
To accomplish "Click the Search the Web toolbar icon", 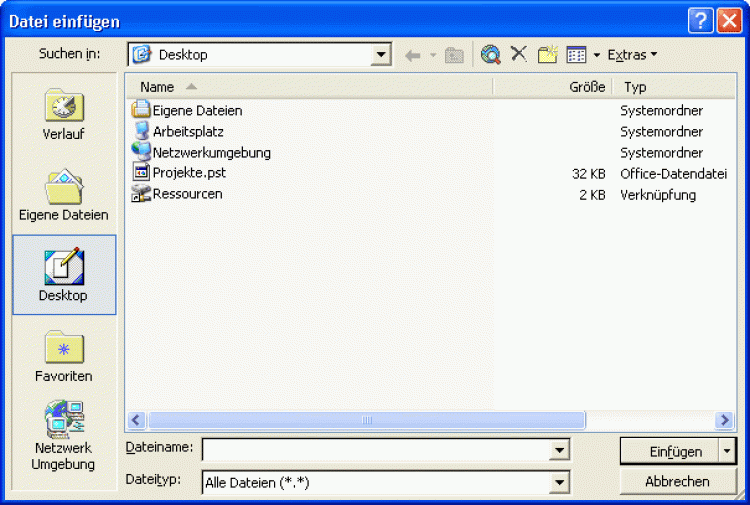I will (490, 55).
